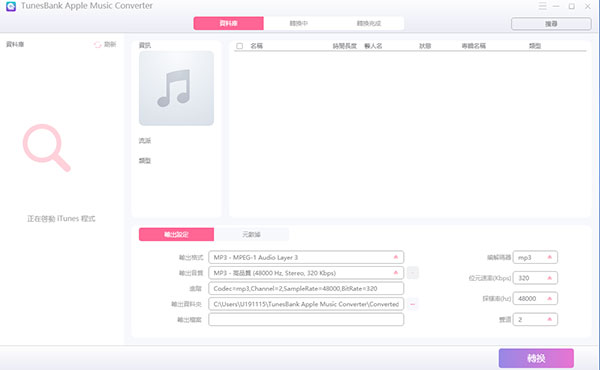Select the Metadata (元數據) tab
The image size is (600, 370).
tap(251, 234)
